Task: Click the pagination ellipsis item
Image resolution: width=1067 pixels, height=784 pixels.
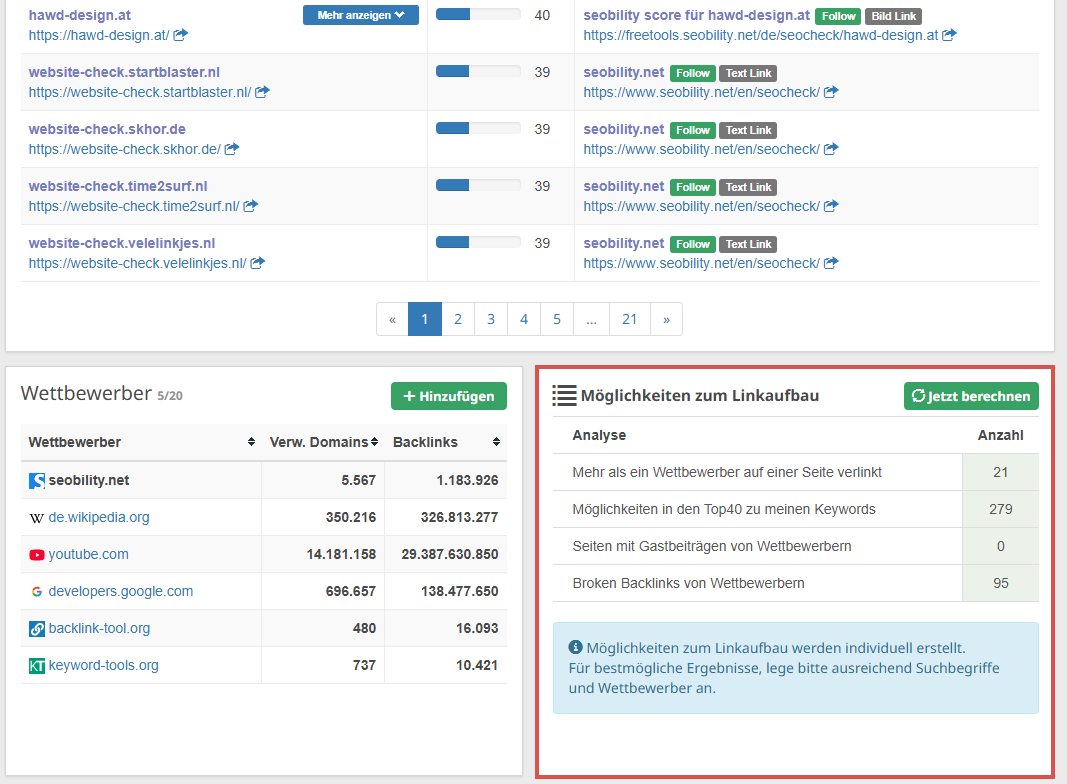Action: (x=591, y=319)
